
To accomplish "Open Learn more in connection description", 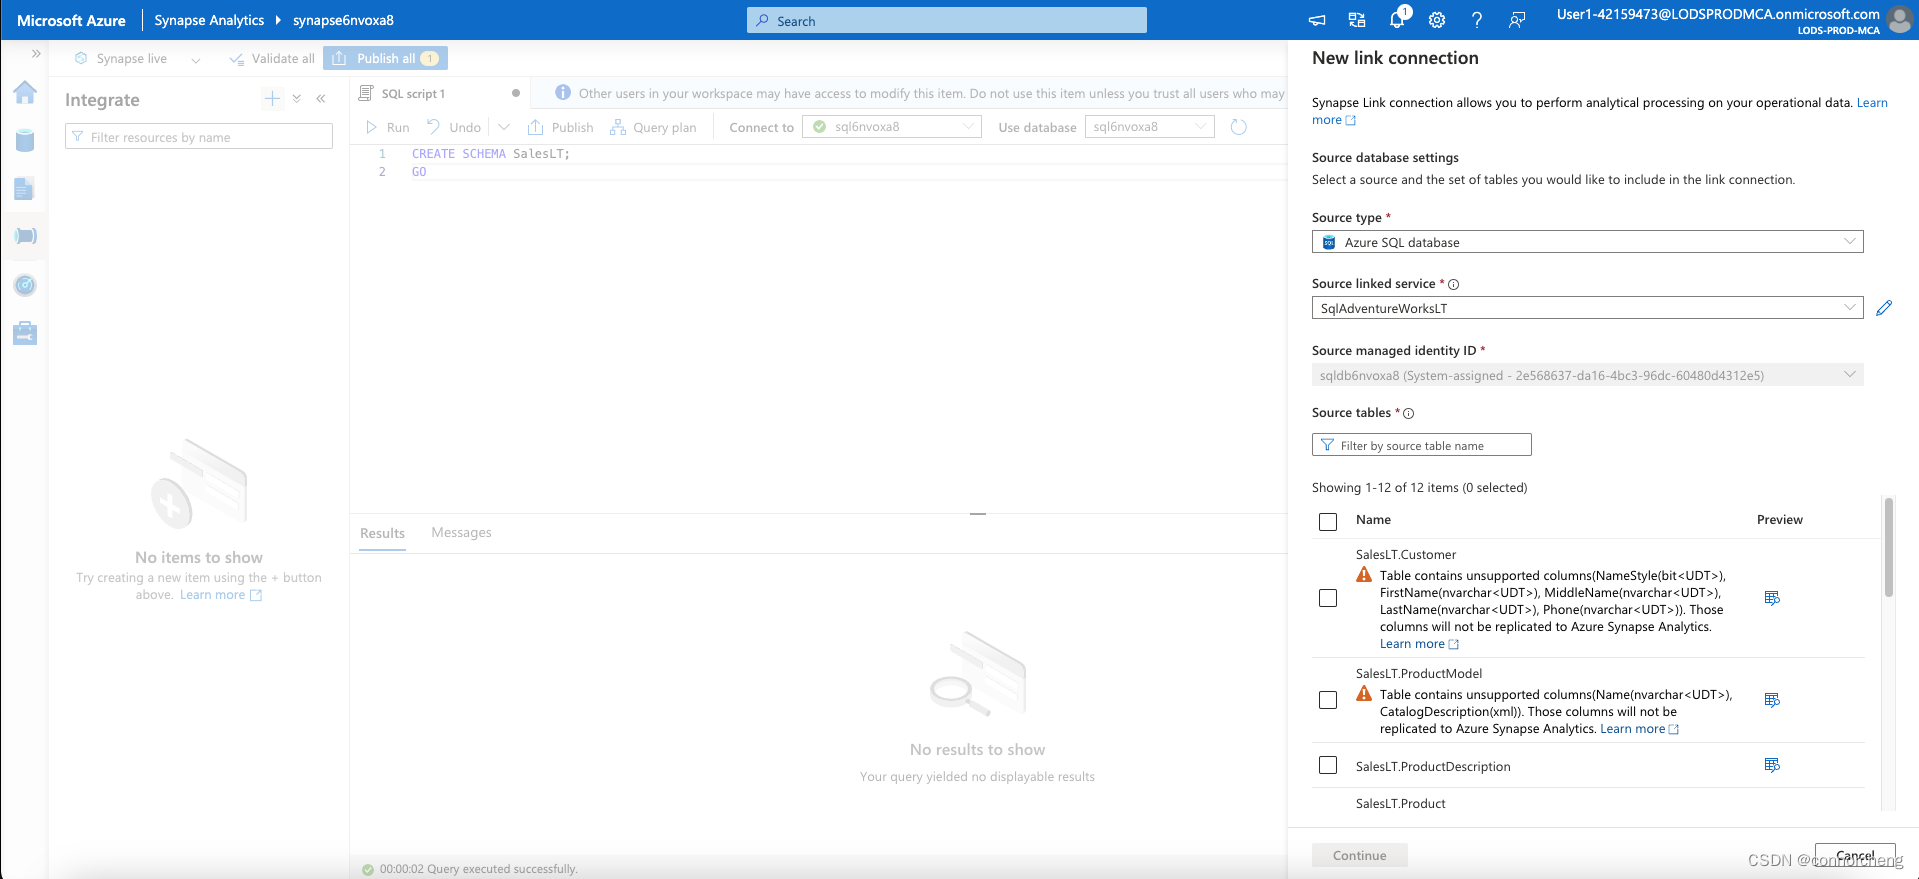I will coord(1872,103).
